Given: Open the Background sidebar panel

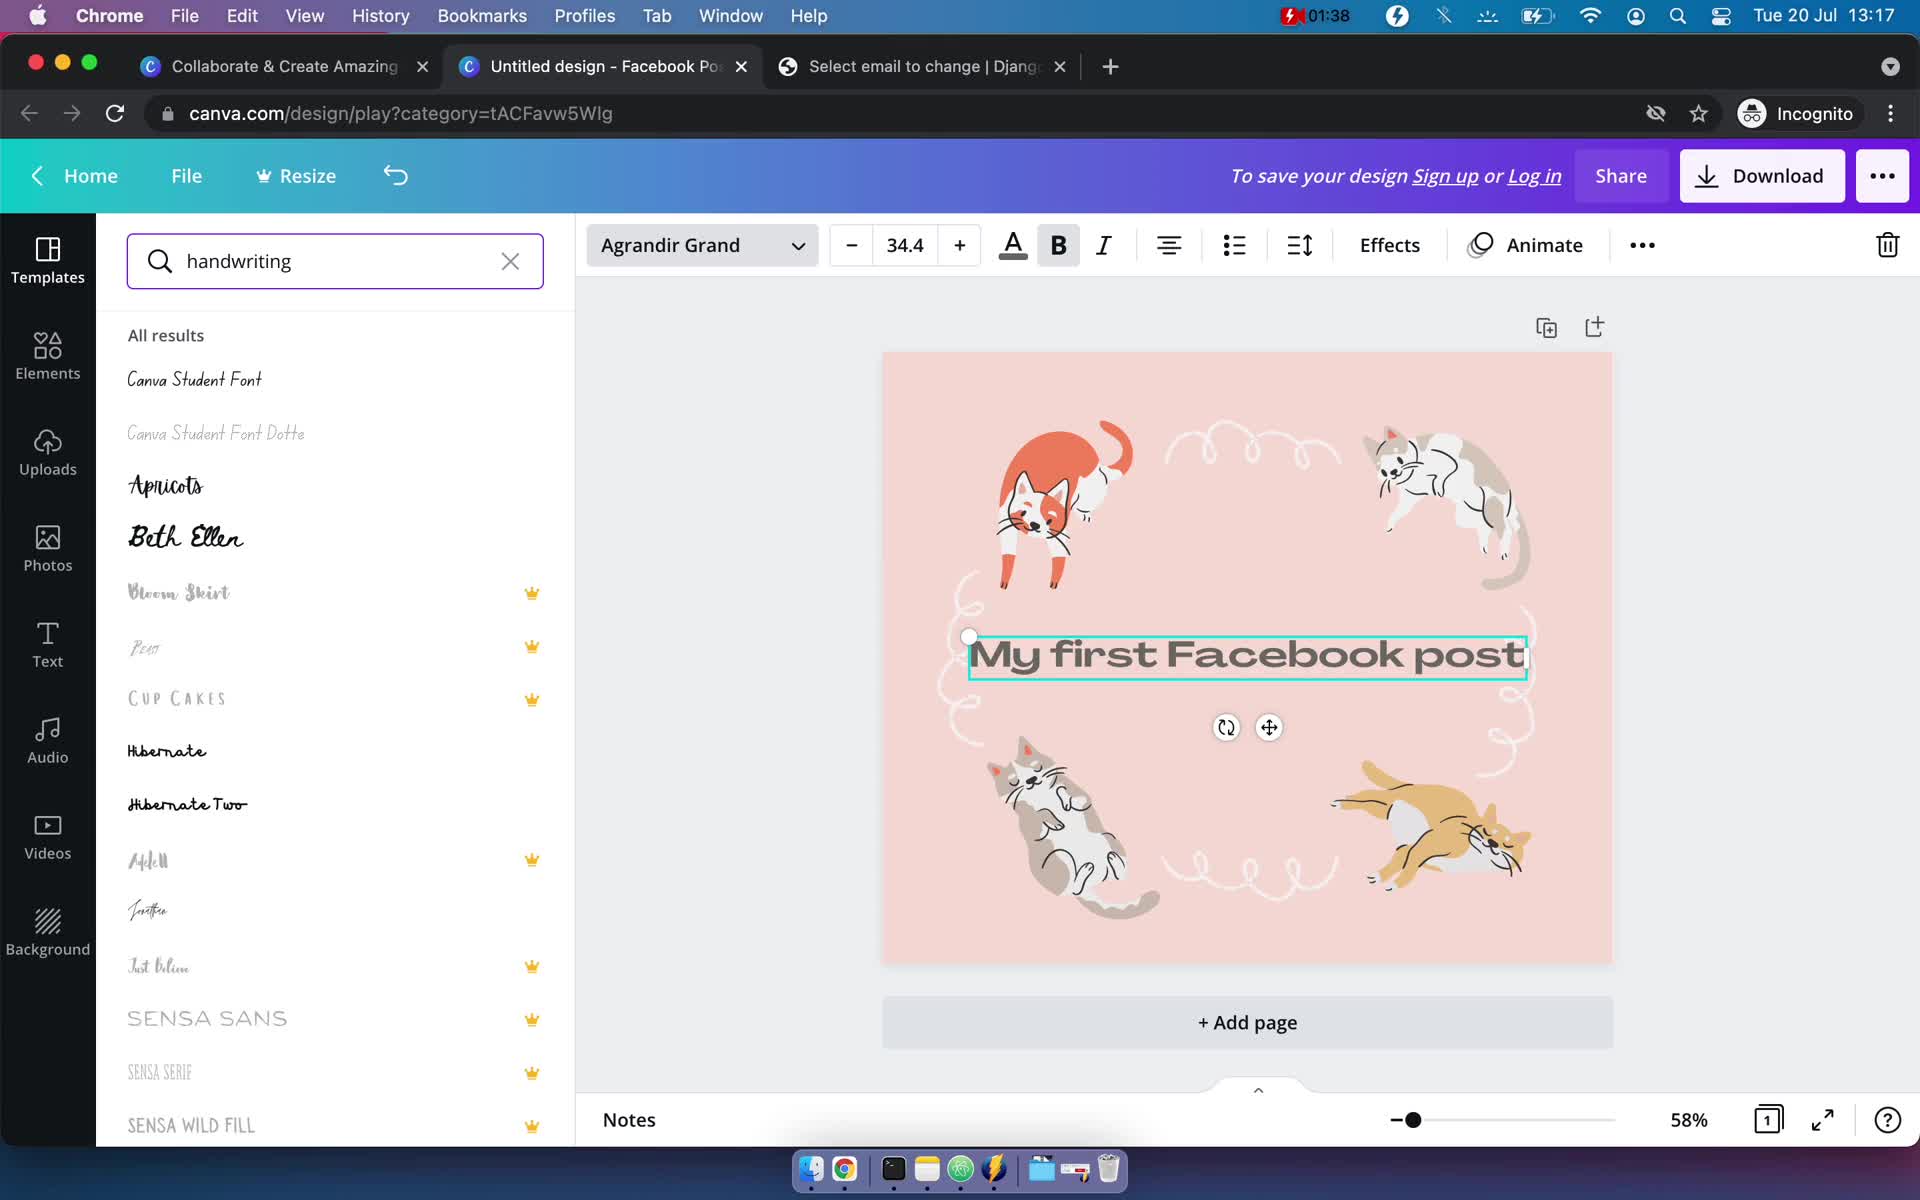Looking at the screenshot, I should [x=48, y=932].
